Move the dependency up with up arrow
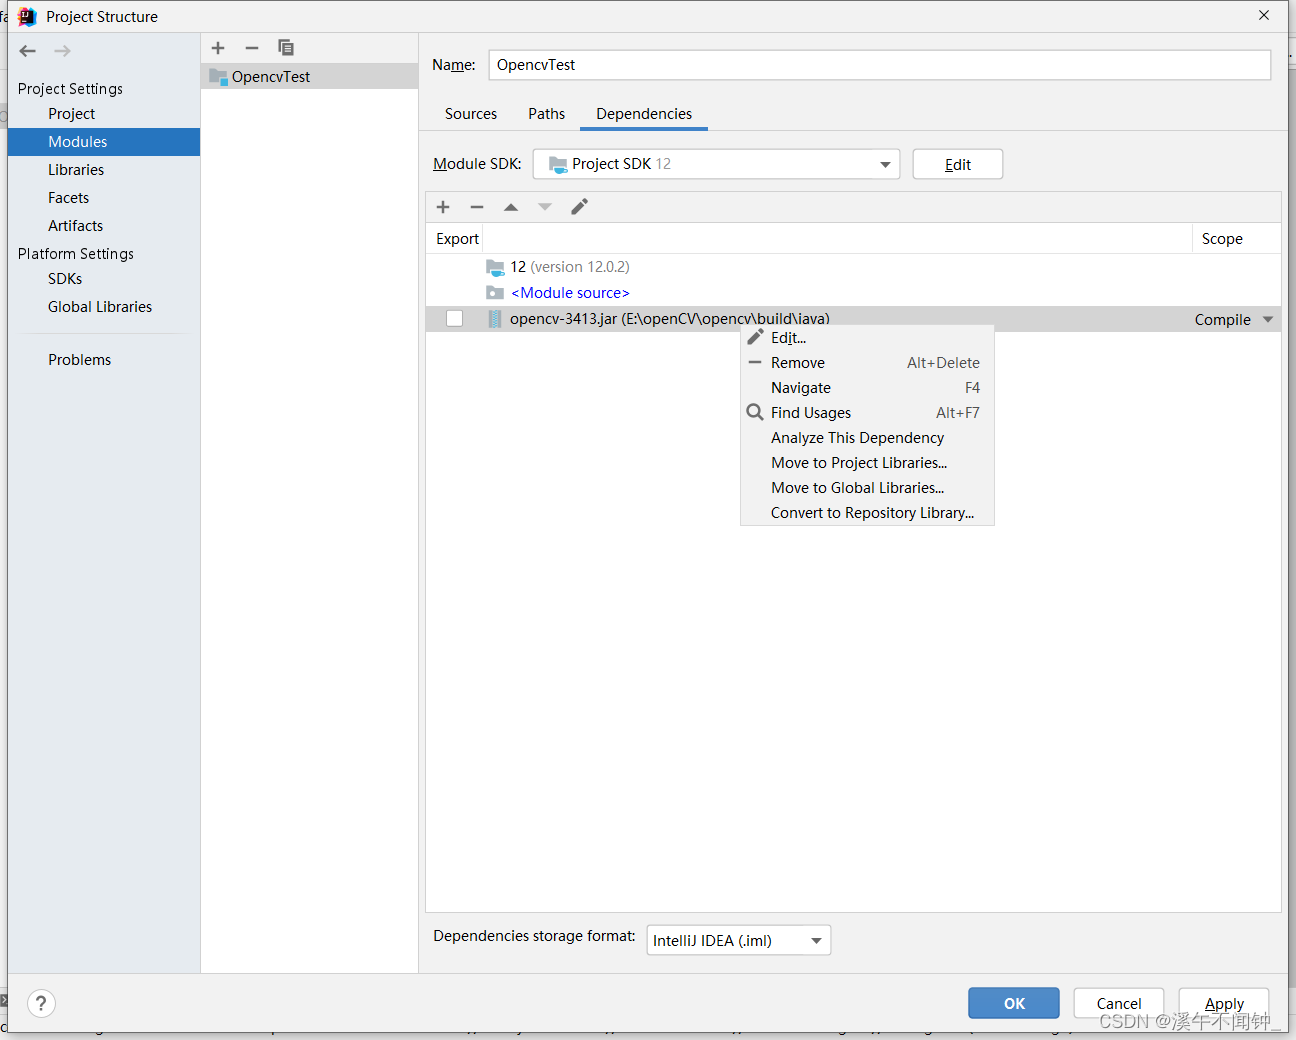The width and height of the screenshot is (1296, 1040). [x=511, y=207]
